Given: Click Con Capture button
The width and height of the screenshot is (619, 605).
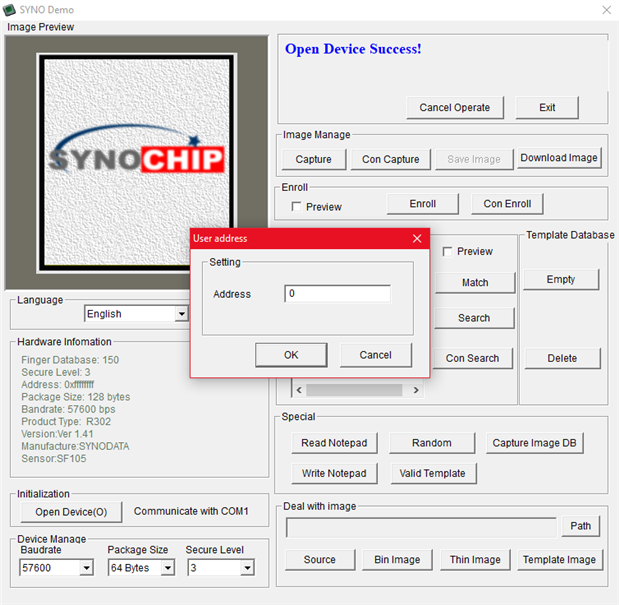Looking at the screenshot, I should [x=390, y=159].
